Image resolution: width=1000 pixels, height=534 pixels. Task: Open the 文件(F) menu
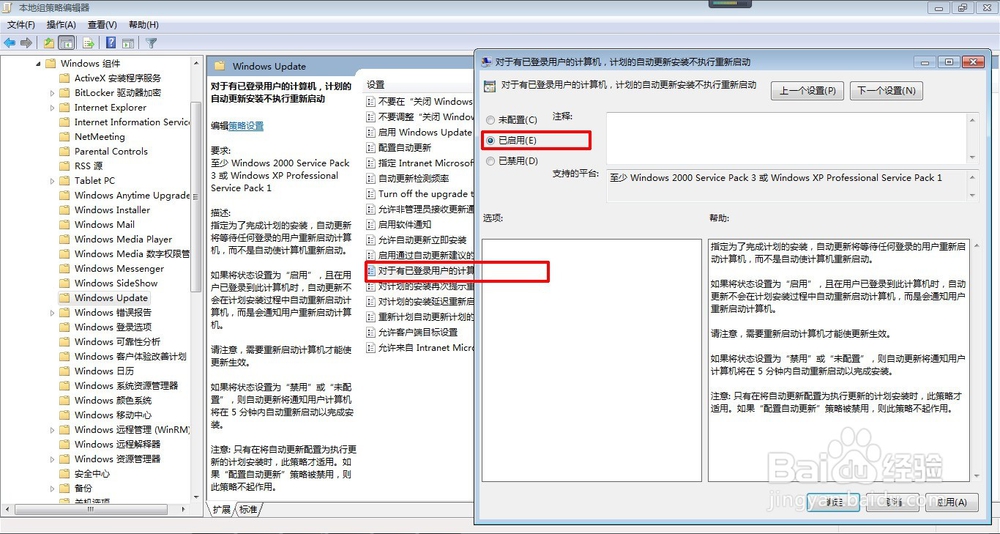tap(21, 25)
